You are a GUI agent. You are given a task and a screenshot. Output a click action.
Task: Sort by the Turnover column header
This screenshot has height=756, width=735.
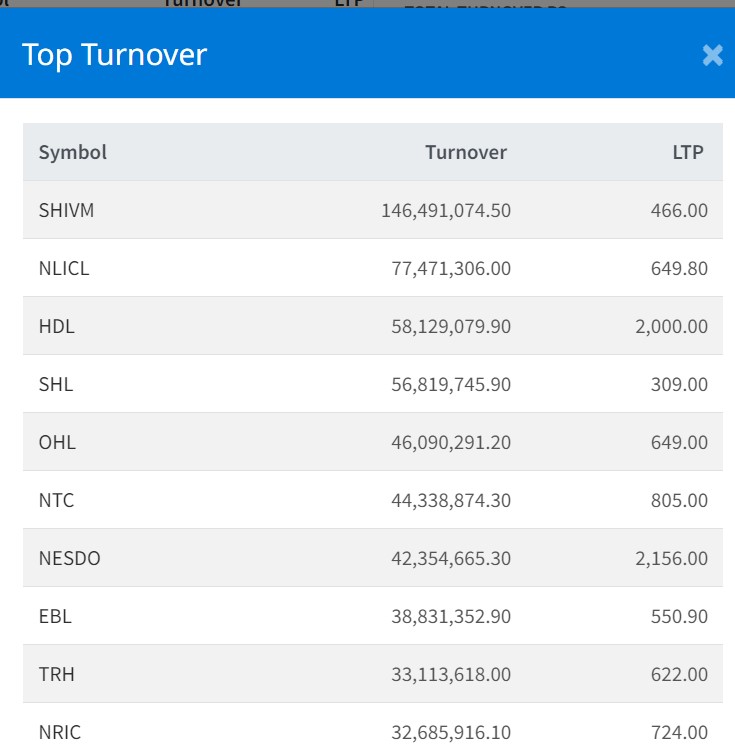465,153
